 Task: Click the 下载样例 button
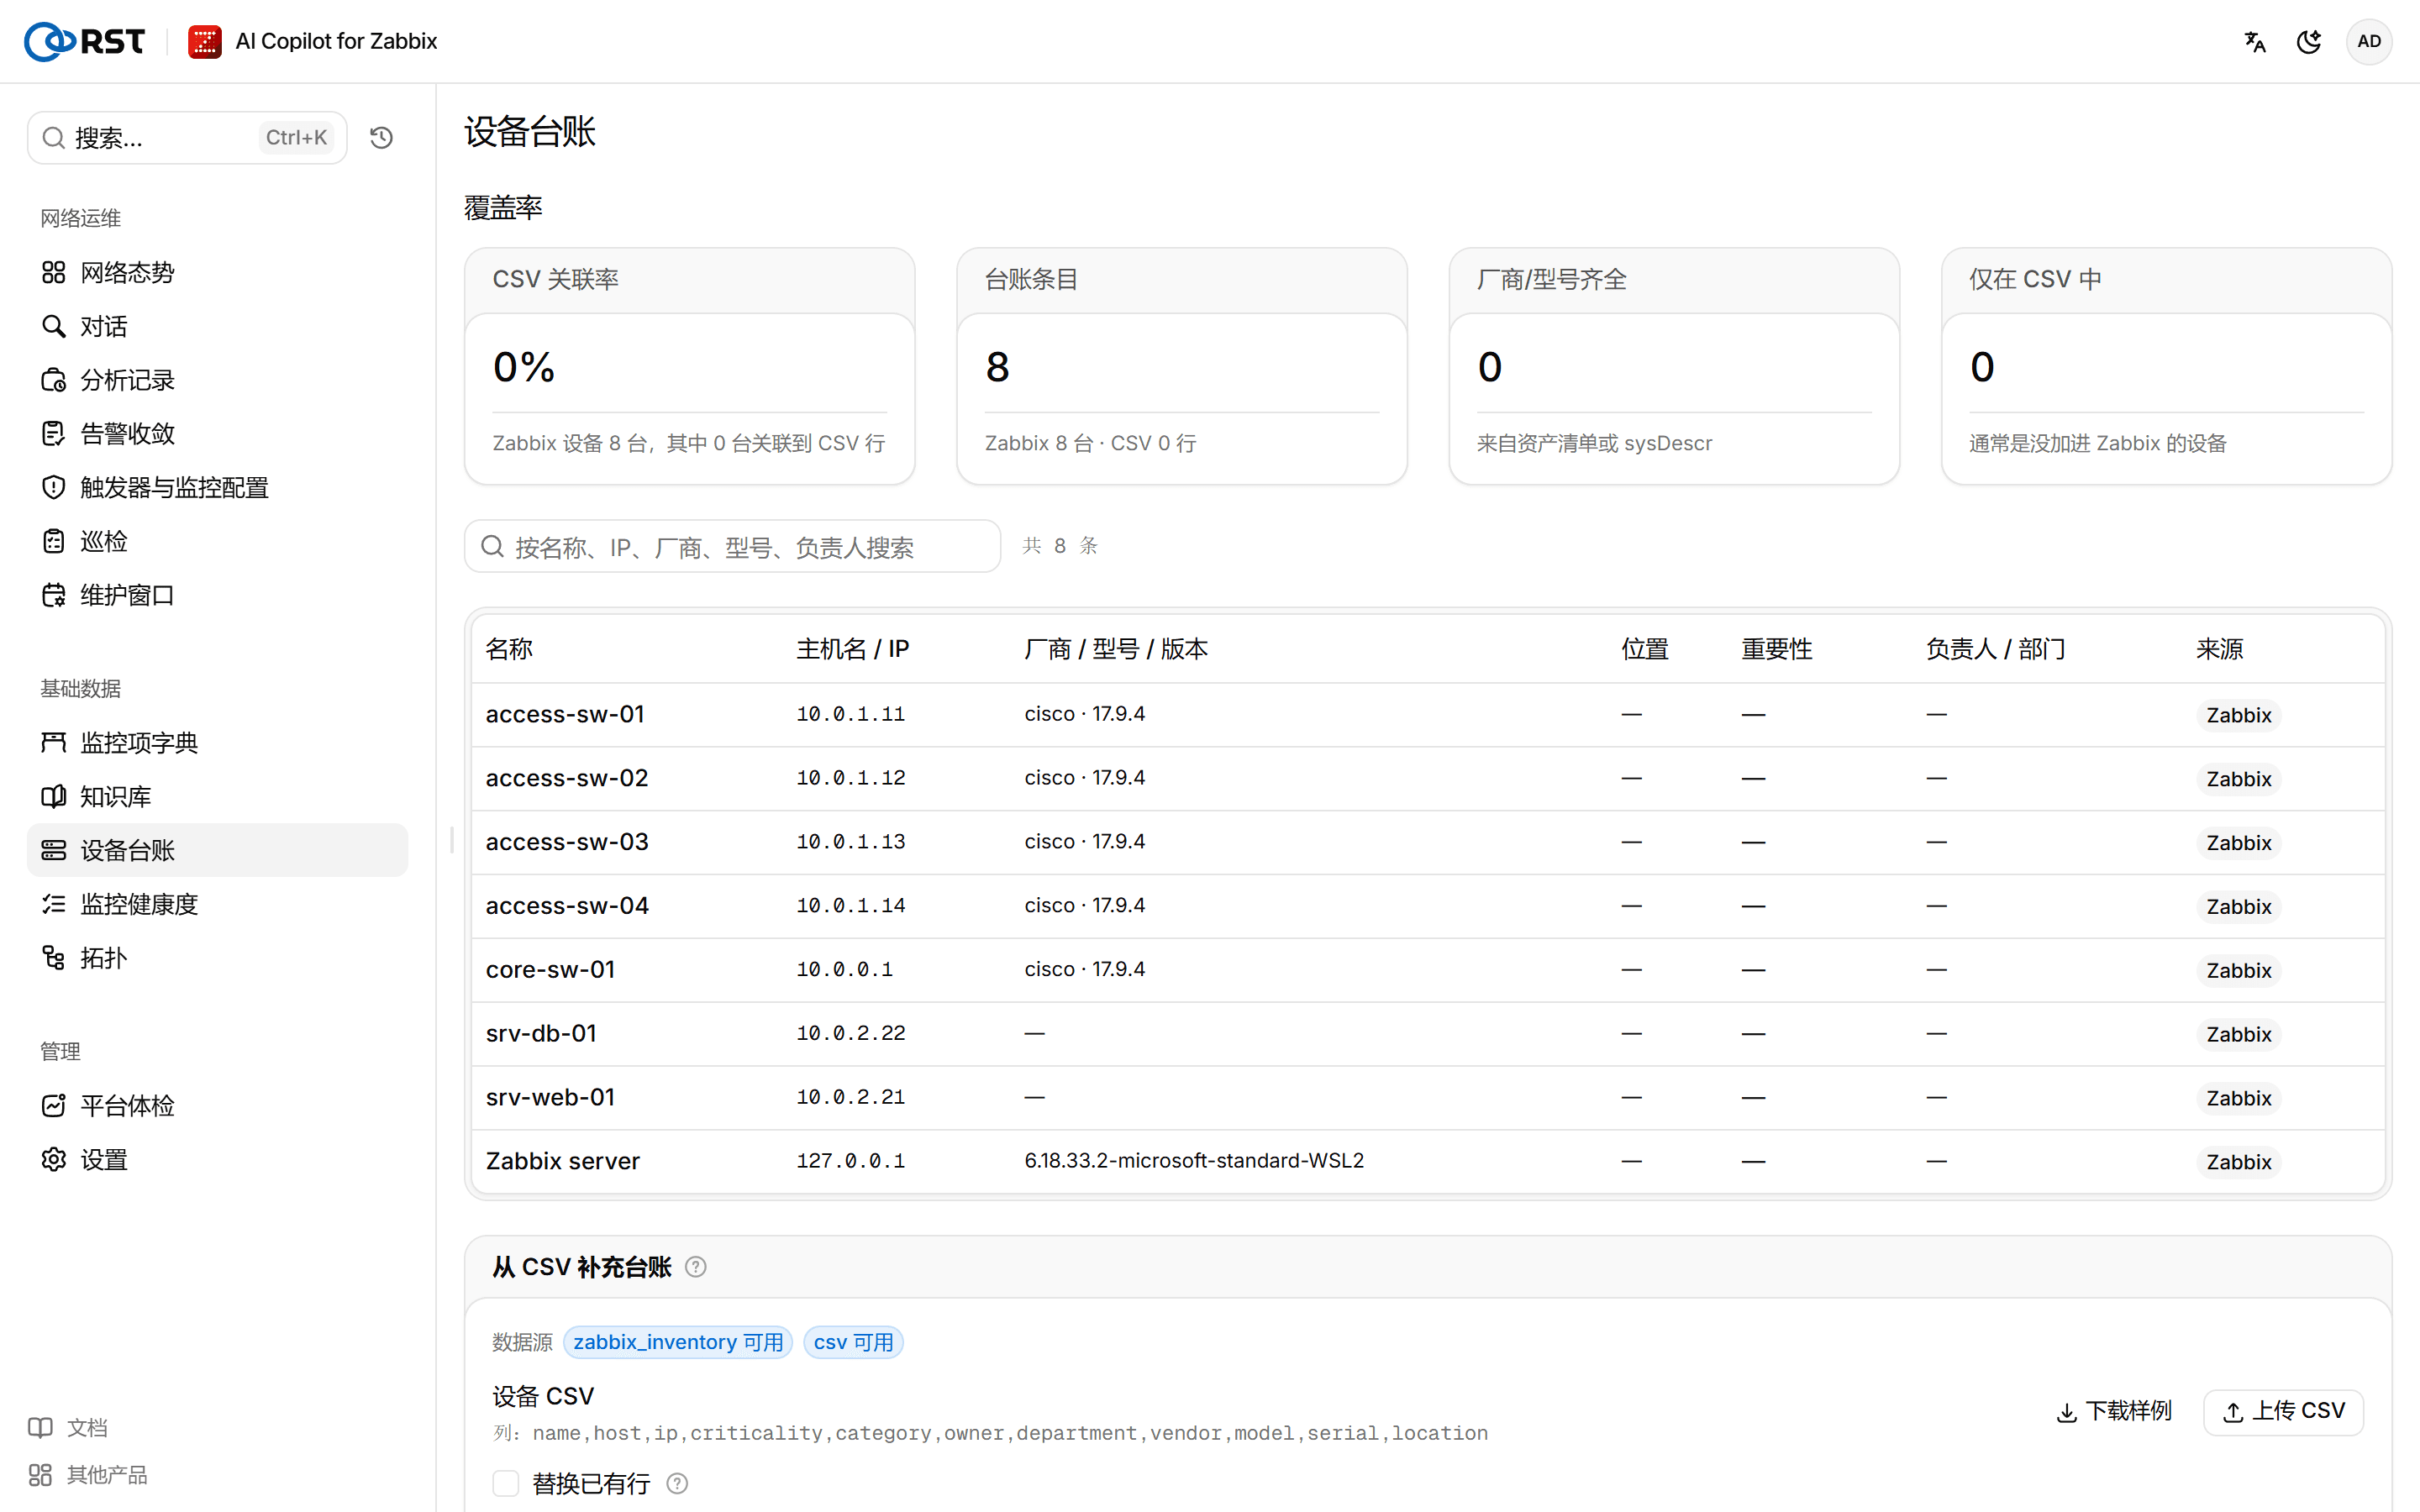pos(2114,1411)
